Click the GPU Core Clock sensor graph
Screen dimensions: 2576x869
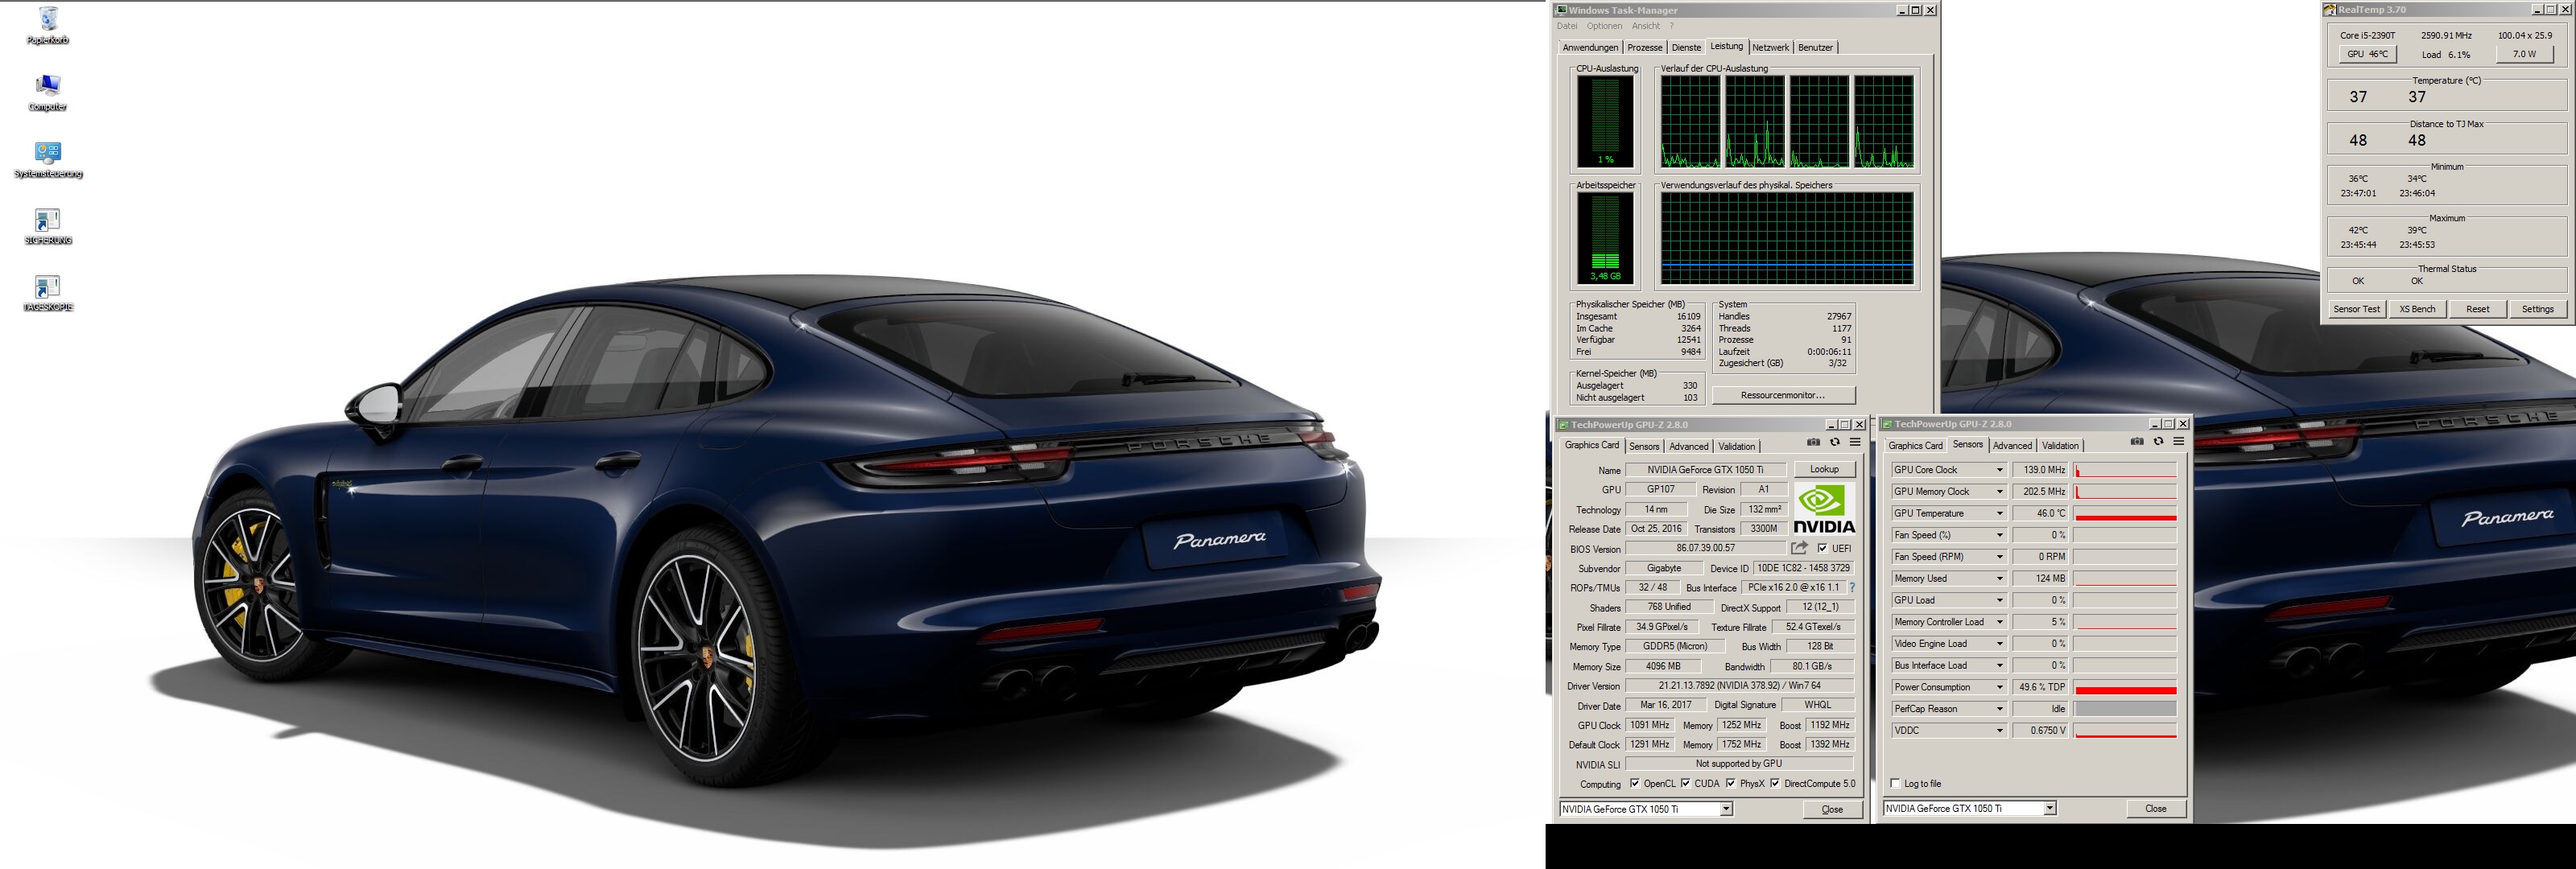(2125, 470)
